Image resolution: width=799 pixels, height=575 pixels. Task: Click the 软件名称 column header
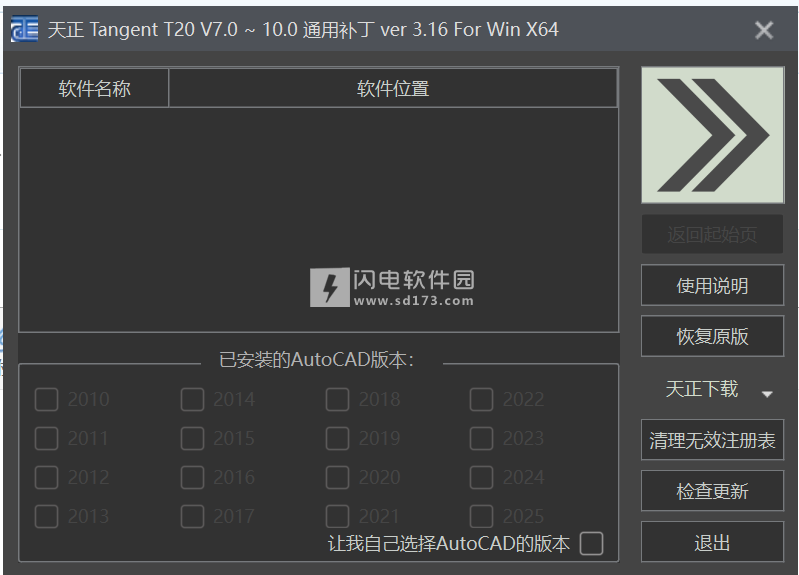pyautogui.click(x=94, y=89)
